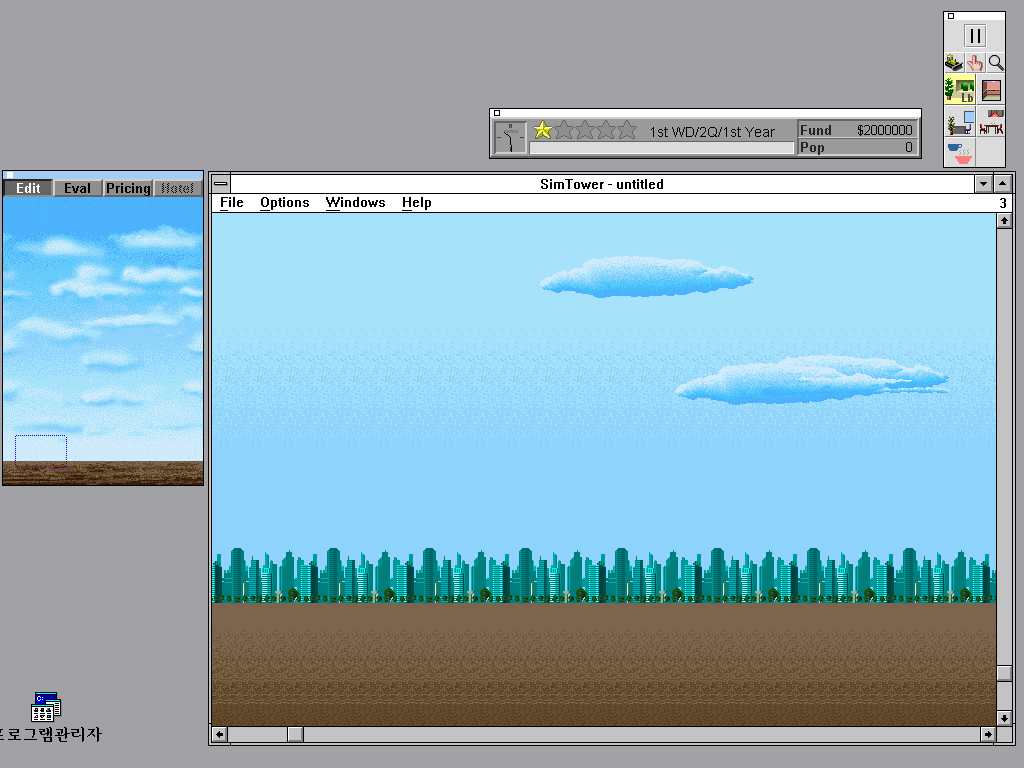Select the magnifying glass query tool
The image size is (1024, 768).
[996, 63]
